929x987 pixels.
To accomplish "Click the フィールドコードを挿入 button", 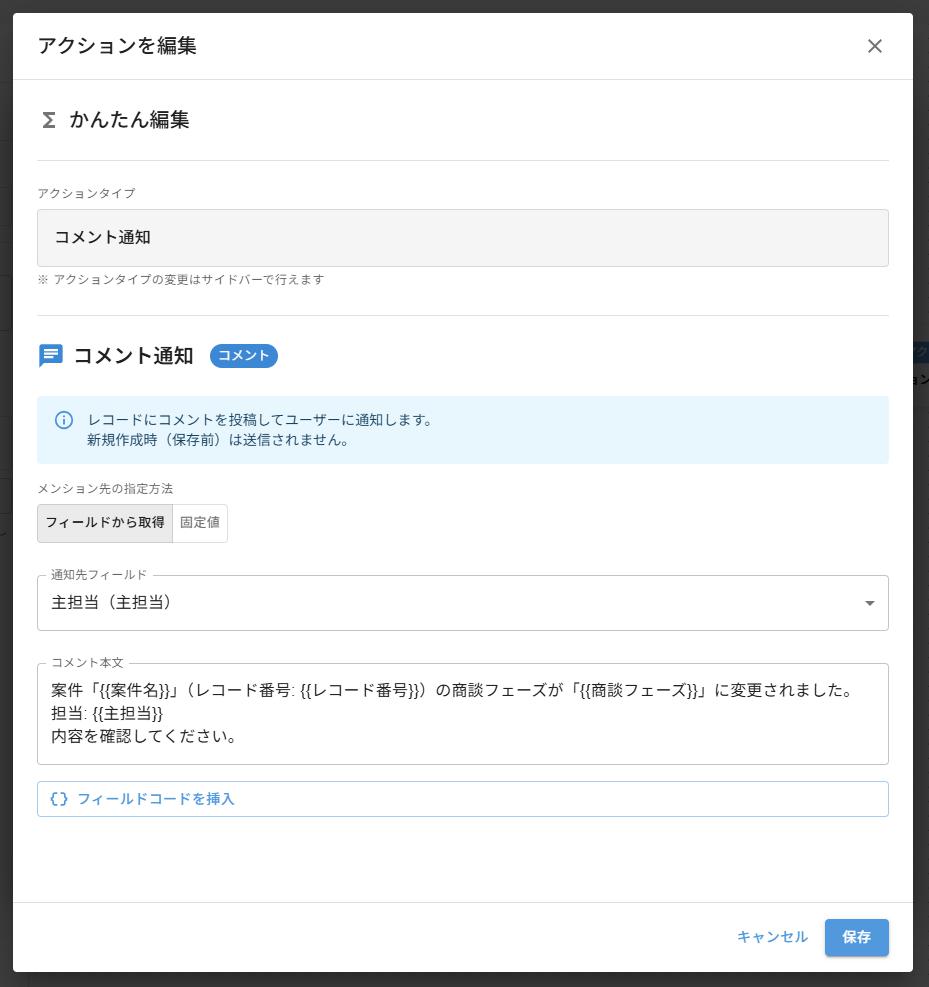I will (x=462, y=798).
